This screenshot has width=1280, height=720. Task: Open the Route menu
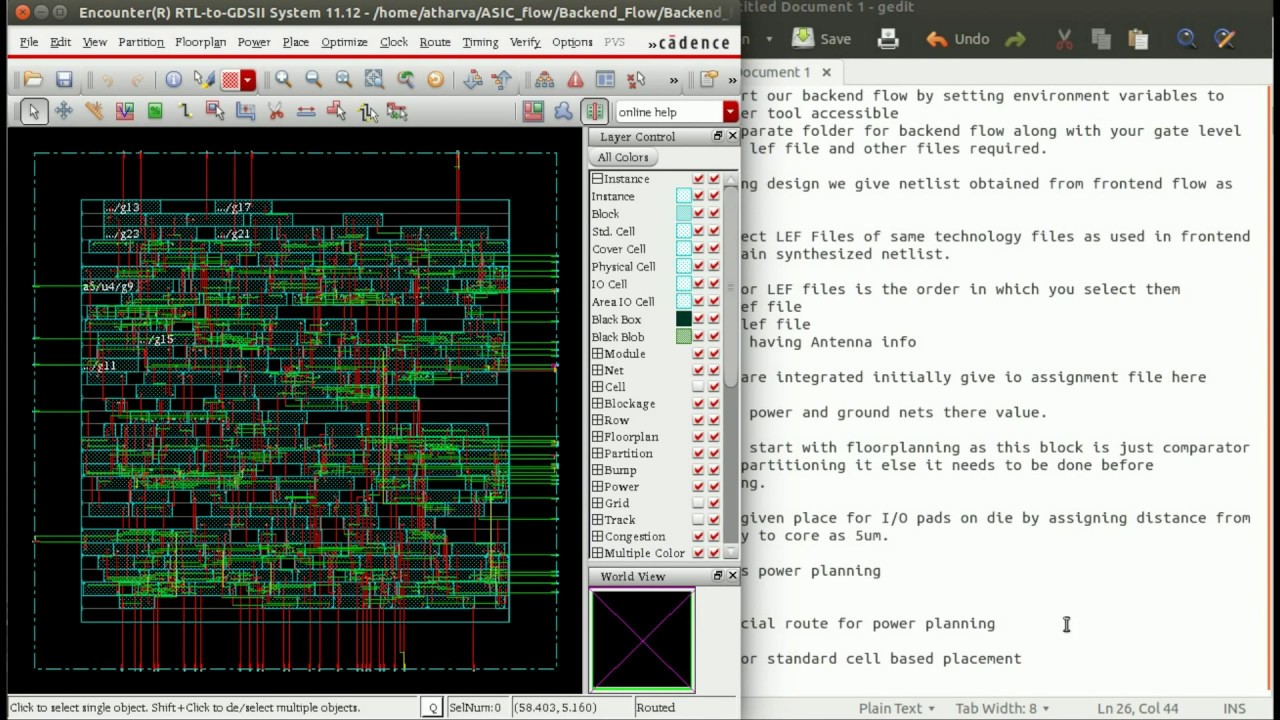pyautogui.click(x=435, y=42)
